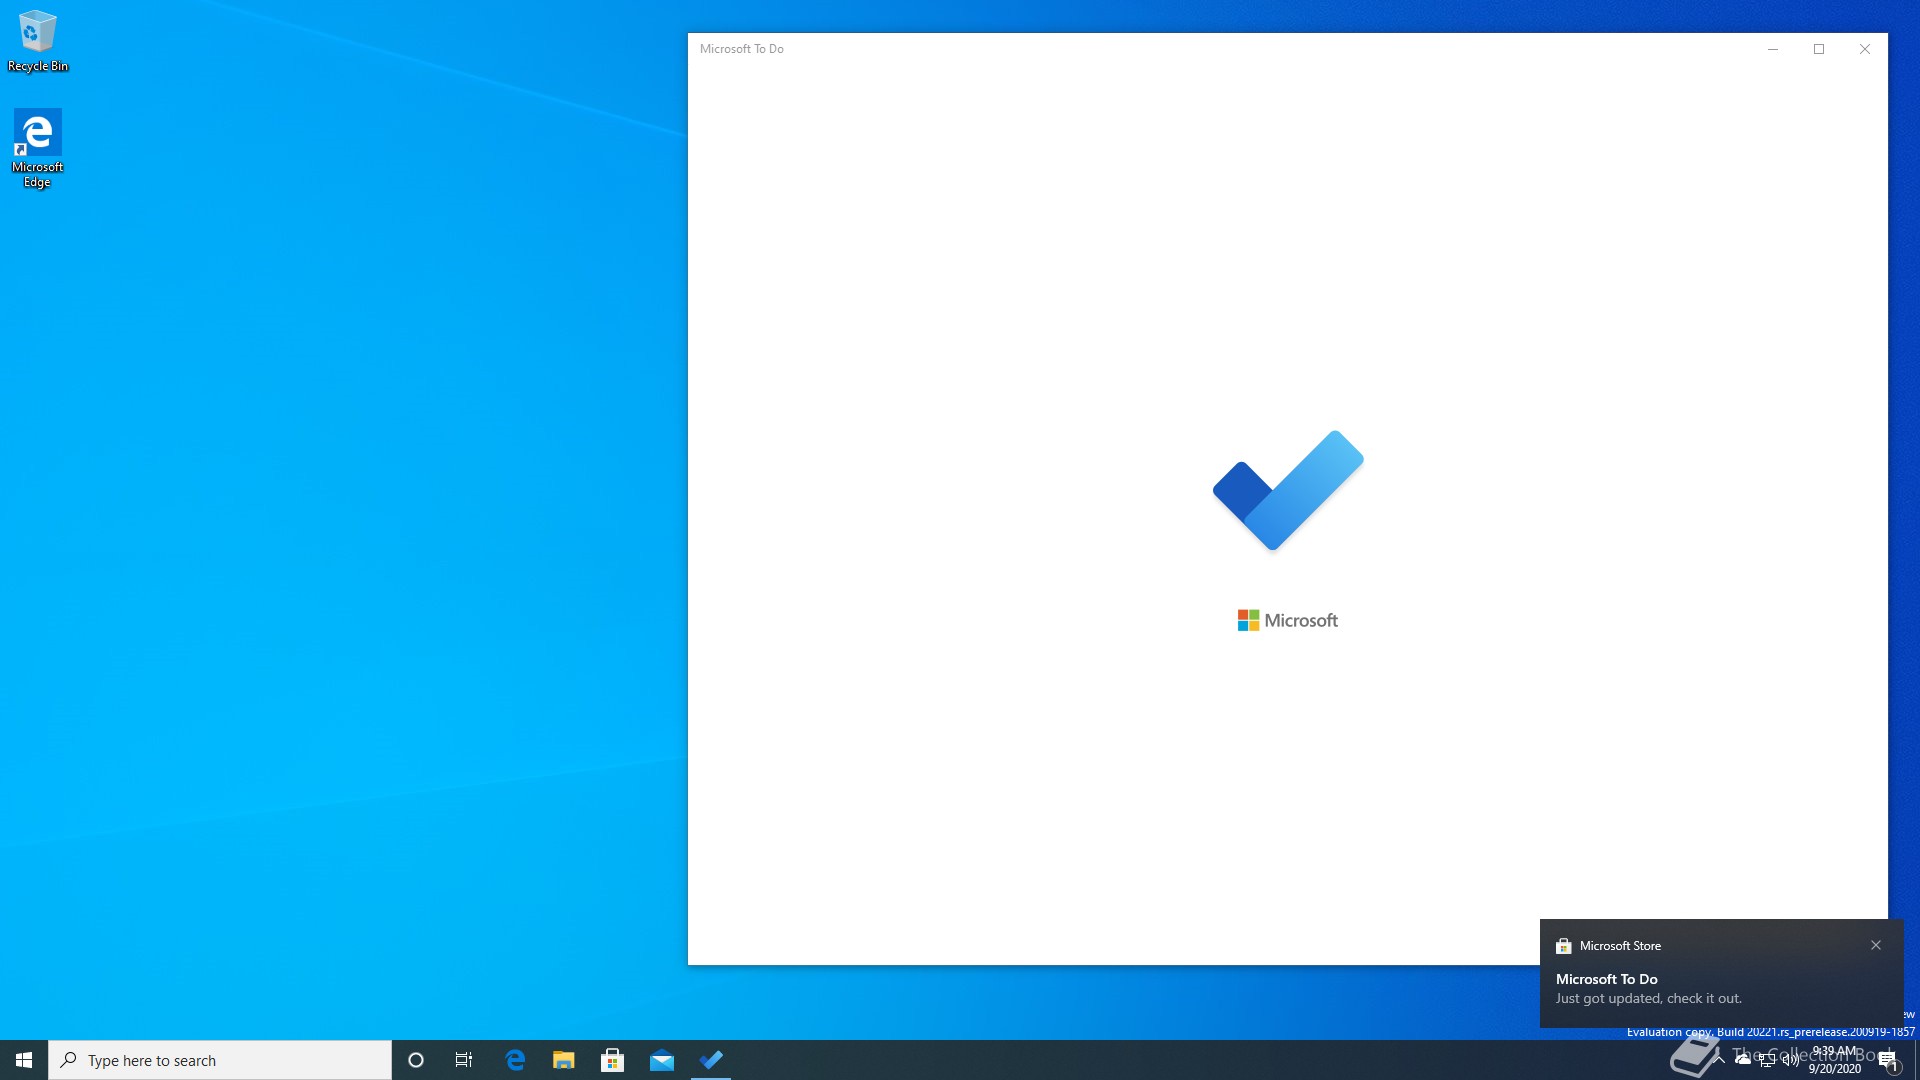Open Microsoft Store from the taskbar

613,1060
